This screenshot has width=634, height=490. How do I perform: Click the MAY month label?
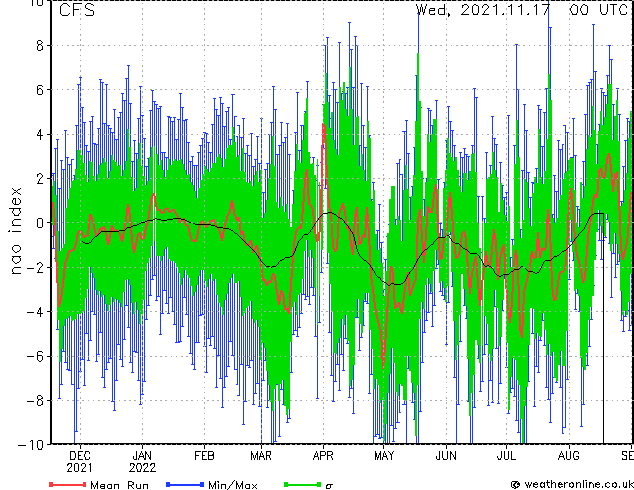pyautogui.click(x=384, y=456)
